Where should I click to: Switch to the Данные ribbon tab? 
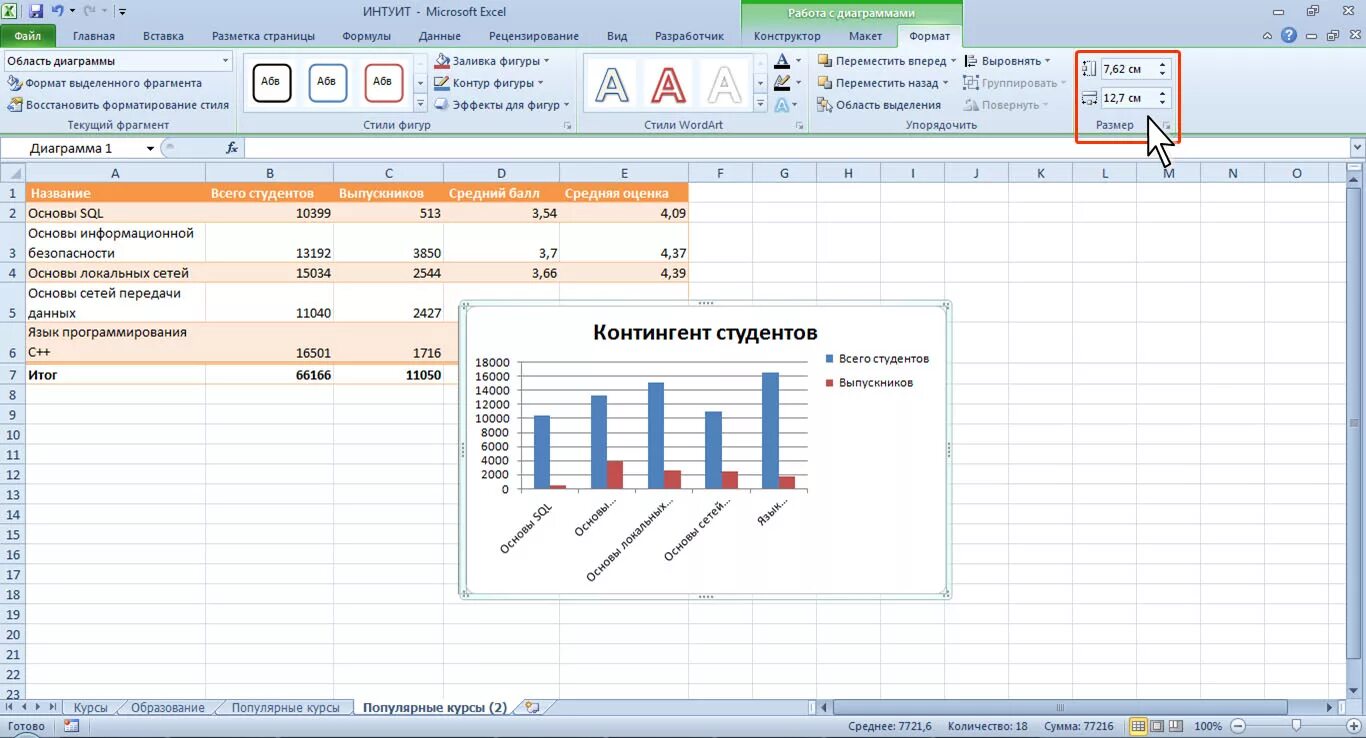[x=440, y=36]
